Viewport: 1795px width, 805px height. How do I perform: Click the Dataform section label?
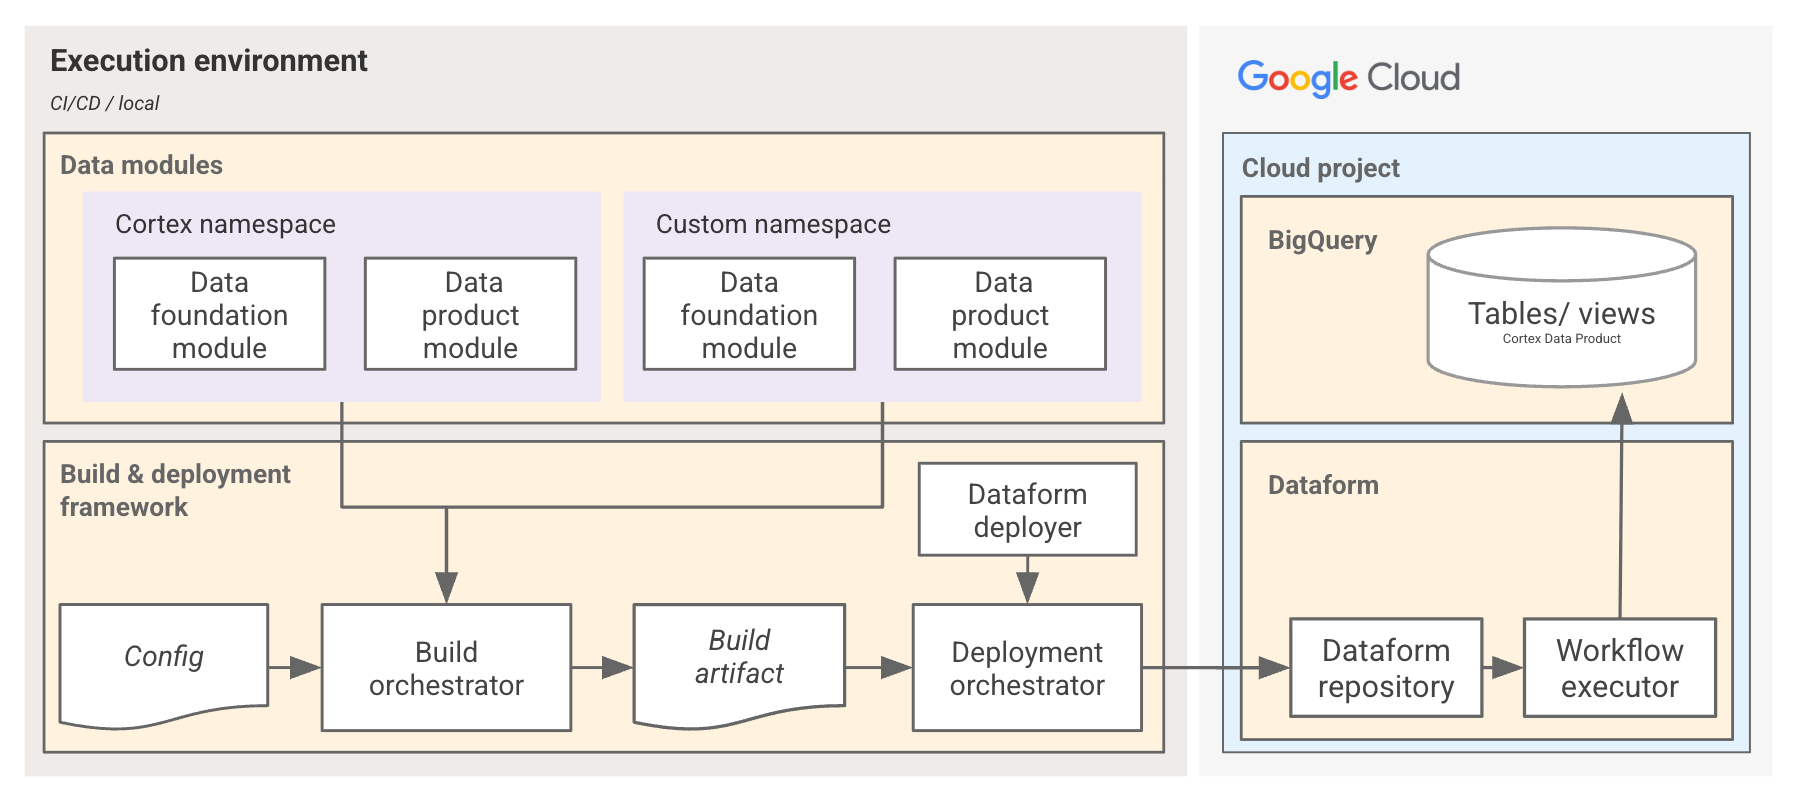pyautogui.click(x=1323, y=485)
